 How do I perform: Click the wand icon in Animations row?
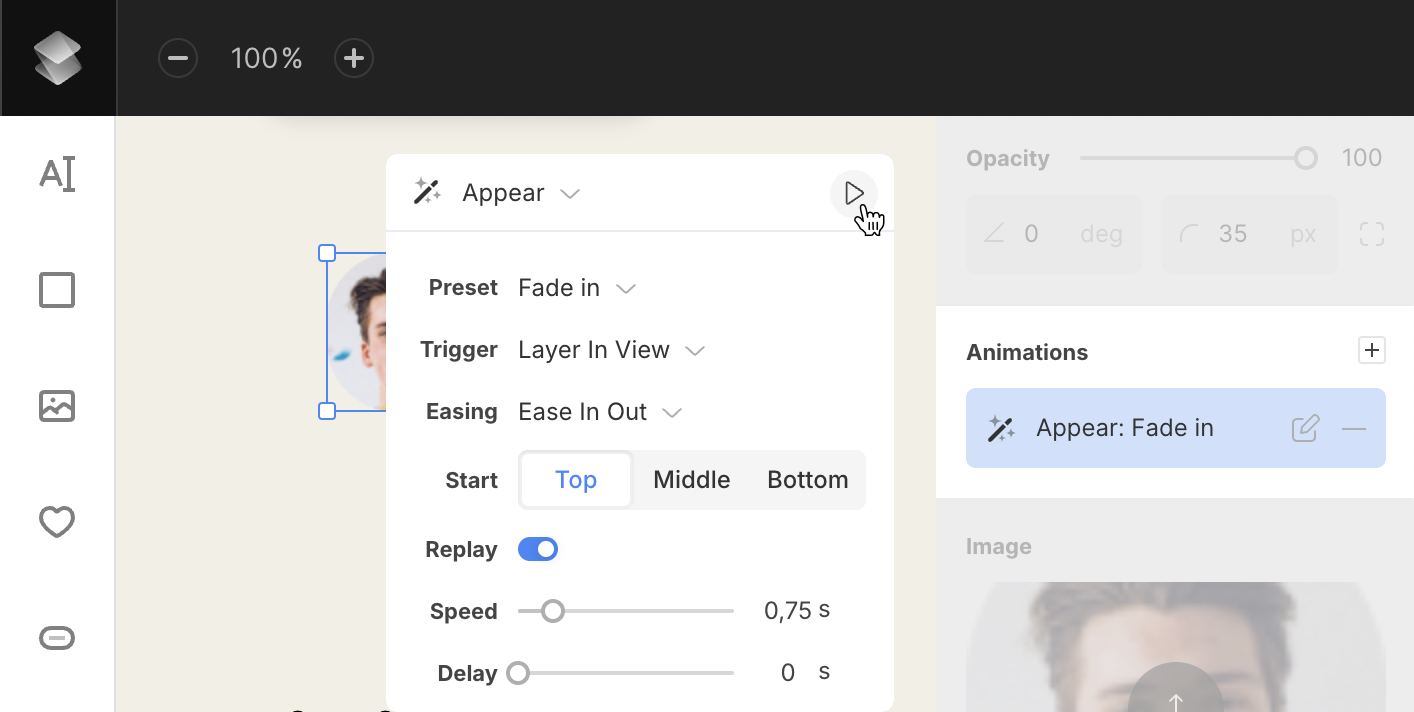click(x=1001, y=429)
